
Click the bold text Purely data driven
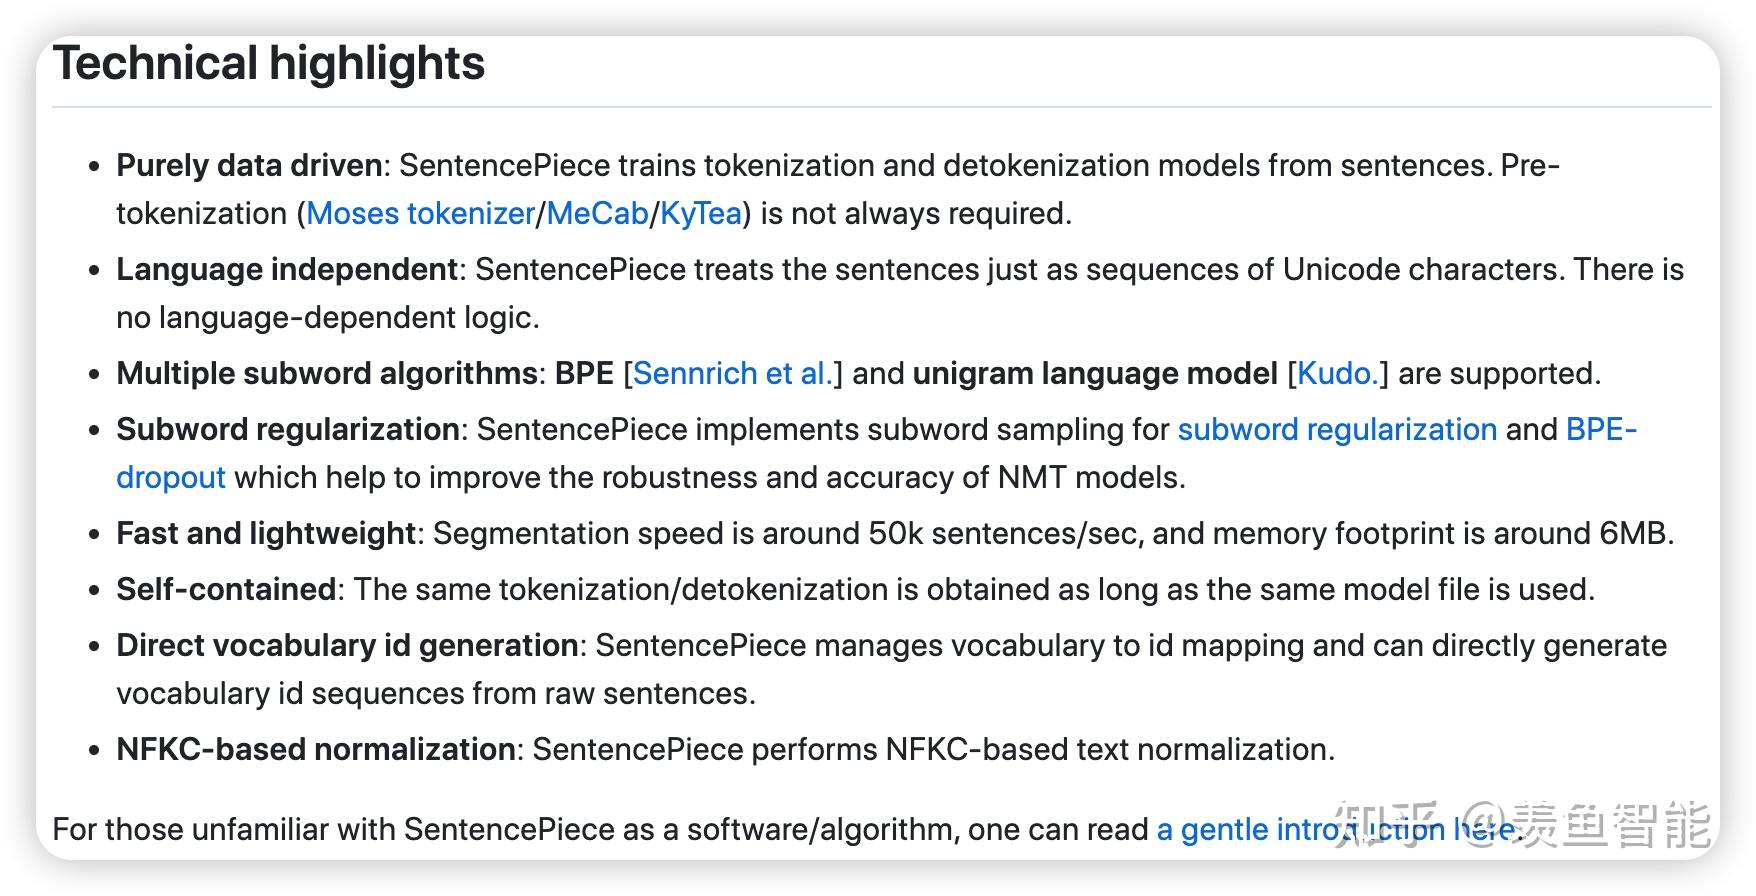pos(249,166)
